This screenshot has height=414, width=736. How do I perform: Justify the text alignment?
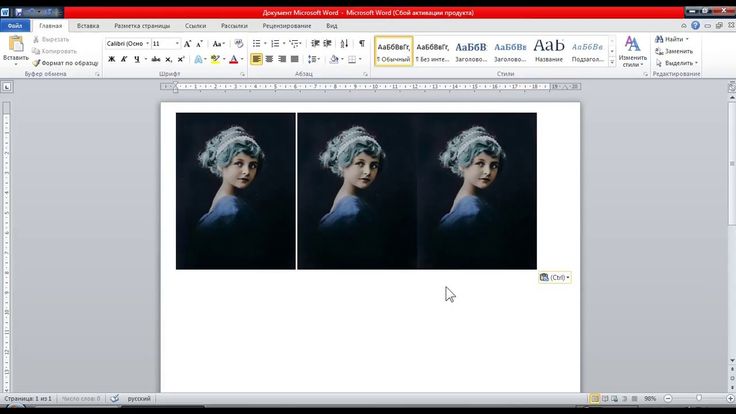[x=294, y=59]
